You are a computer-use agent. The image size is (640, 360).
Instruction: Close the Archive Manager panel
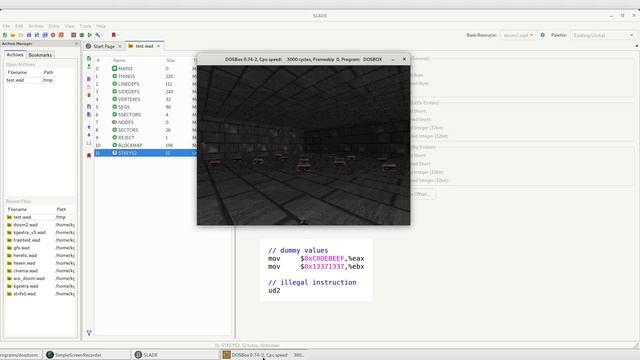(76, 44)
